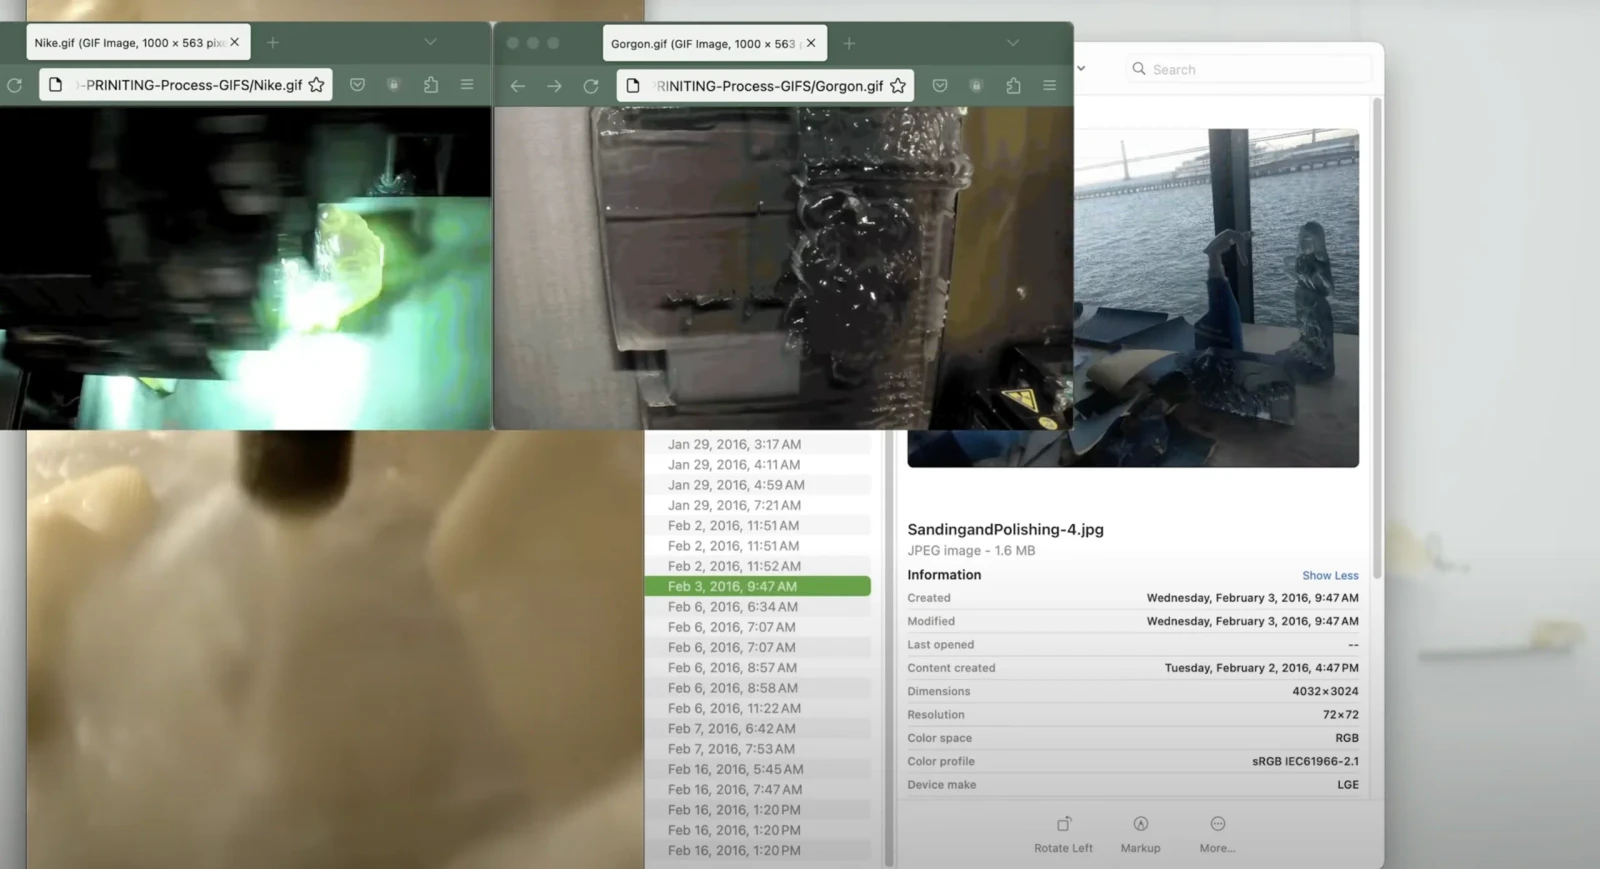Image resolution: width=1600 pixels, height=869 pixels.
Task: Open Extensions in the Nike.gif window
Action: pos(431,85)
